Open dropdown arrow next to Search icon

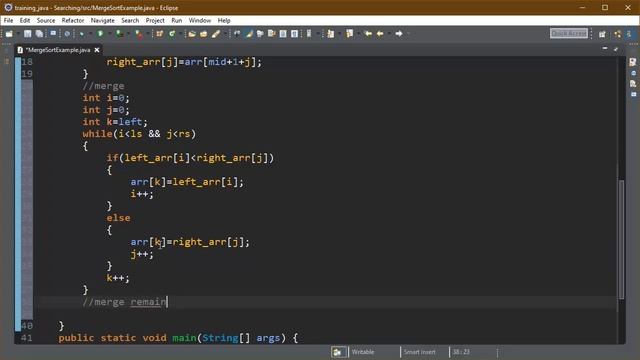[225, 34]
